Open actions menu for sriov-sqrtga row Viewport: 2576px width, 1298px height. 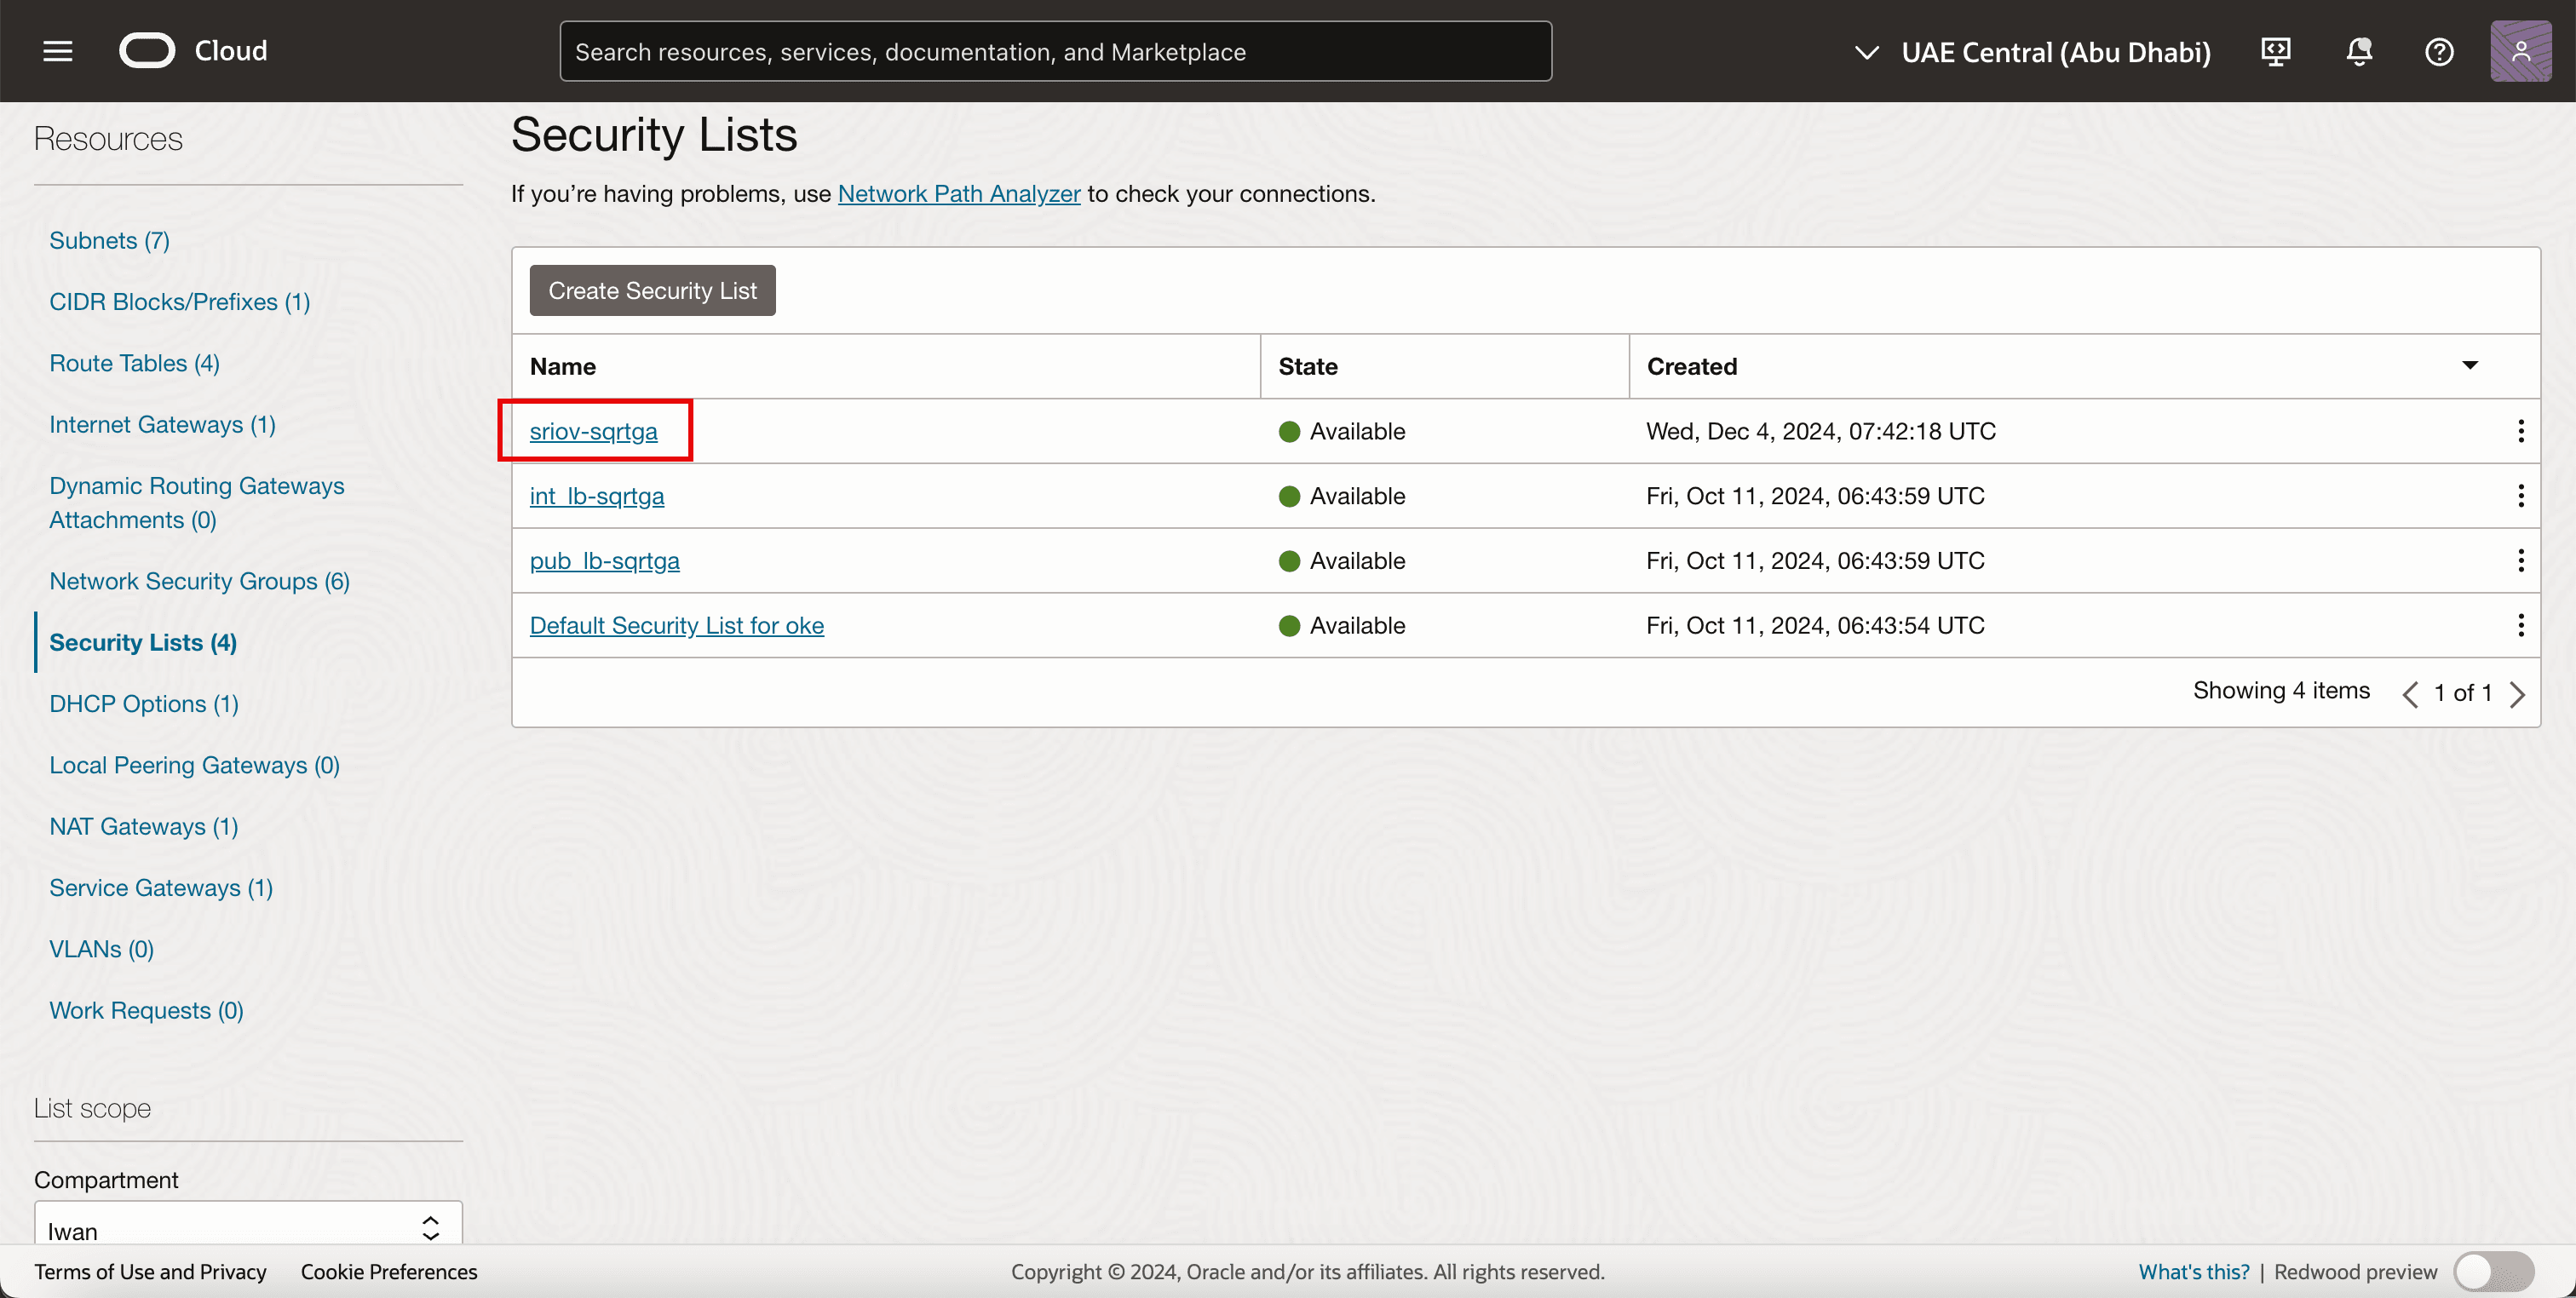pos(2520,431)
